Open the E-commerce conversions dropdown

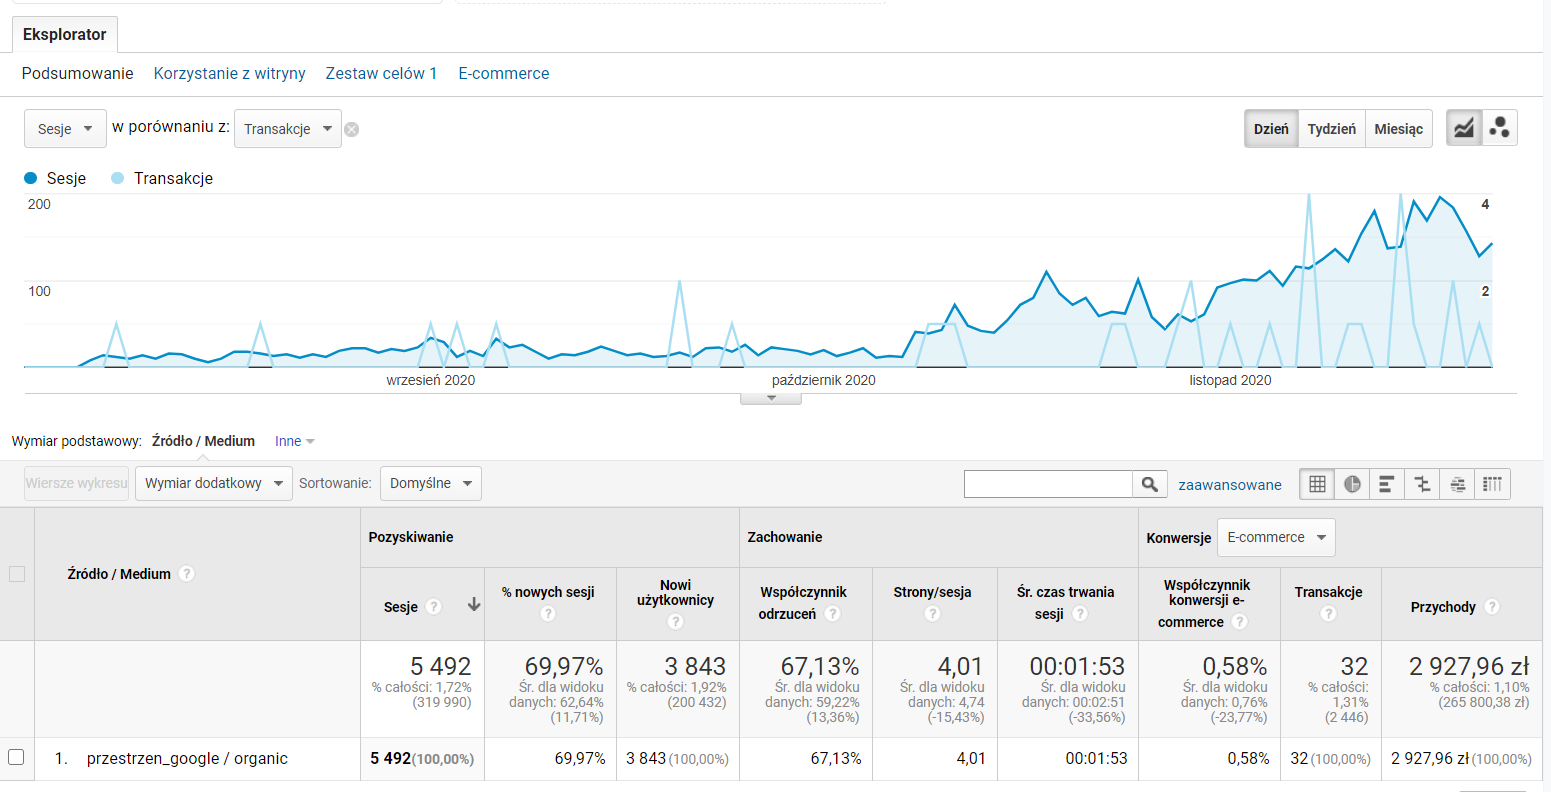point(1275,537)
